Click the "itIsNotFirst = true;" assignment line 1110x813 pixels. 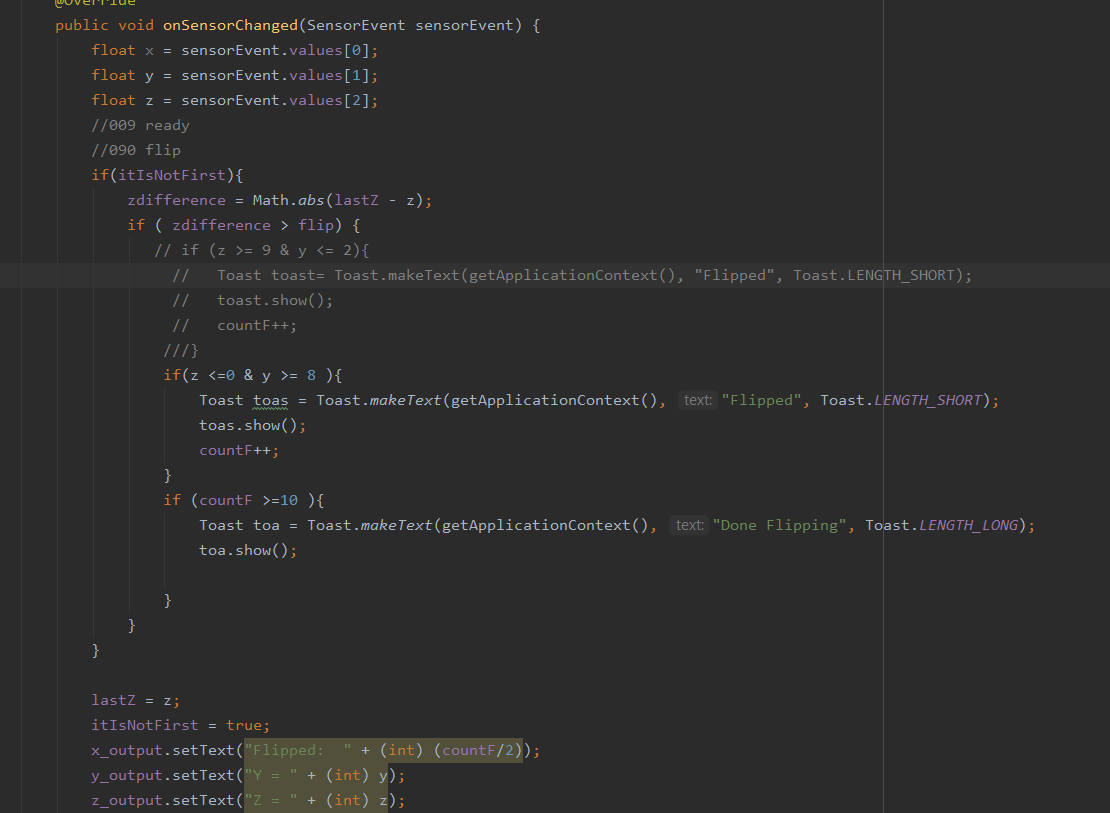[181, 725]
